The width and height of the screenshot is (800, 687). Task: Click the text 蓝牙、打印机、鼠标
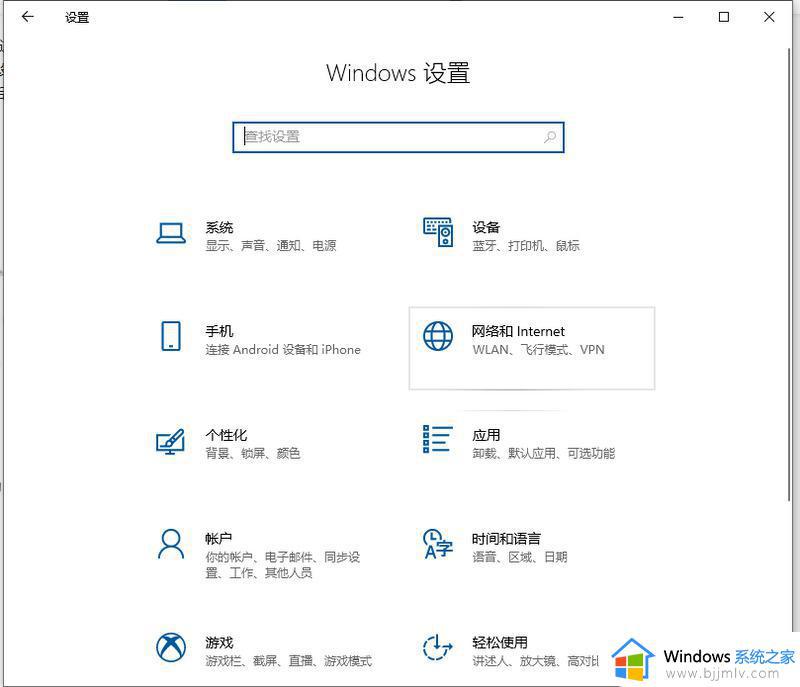(526, 246)
